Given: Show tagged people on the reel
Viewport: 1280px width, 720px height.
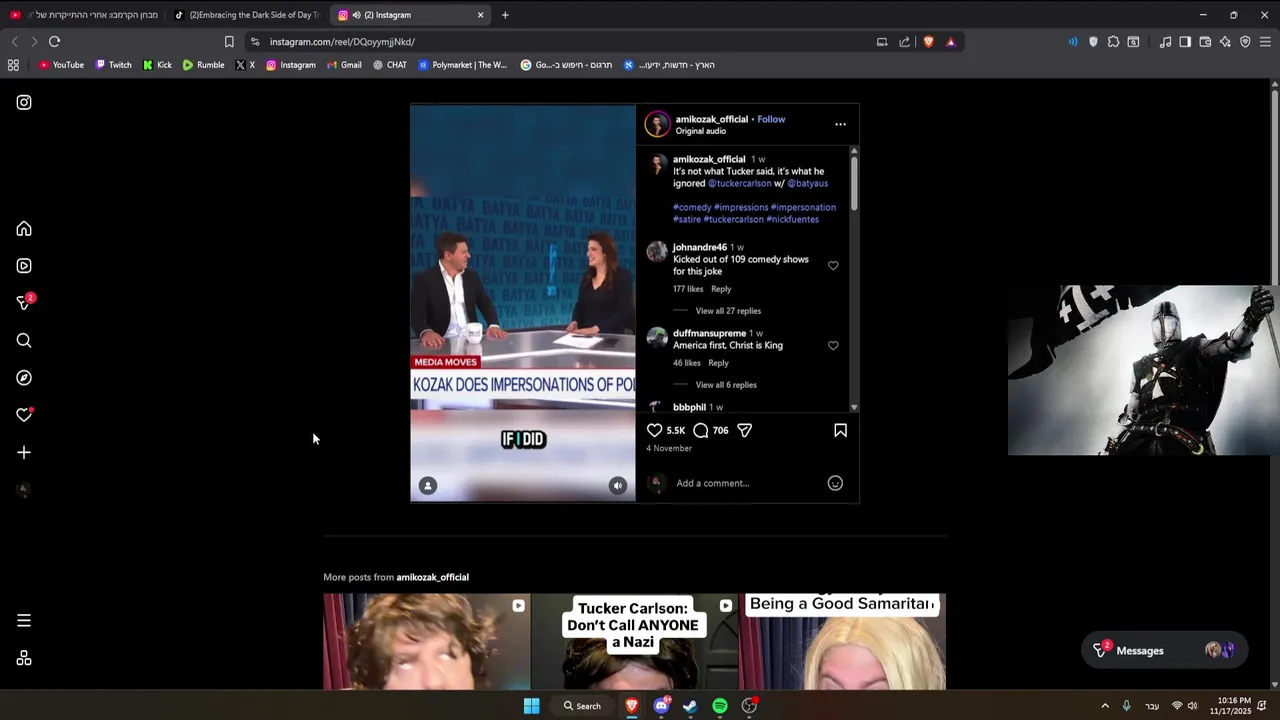Looking at the screenshot, I should coord(428,486).
